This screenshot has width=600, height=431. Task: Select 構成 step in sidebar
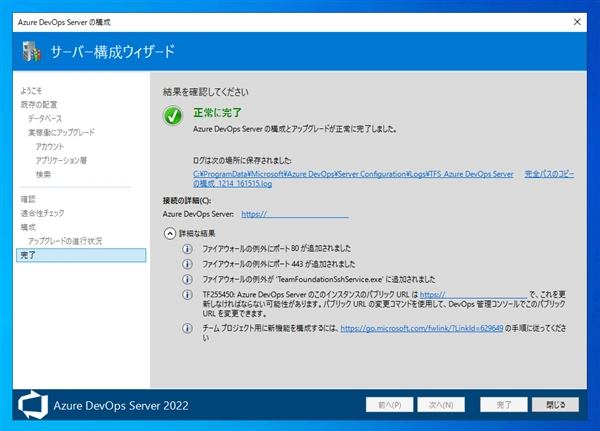[x=28, y=227]
